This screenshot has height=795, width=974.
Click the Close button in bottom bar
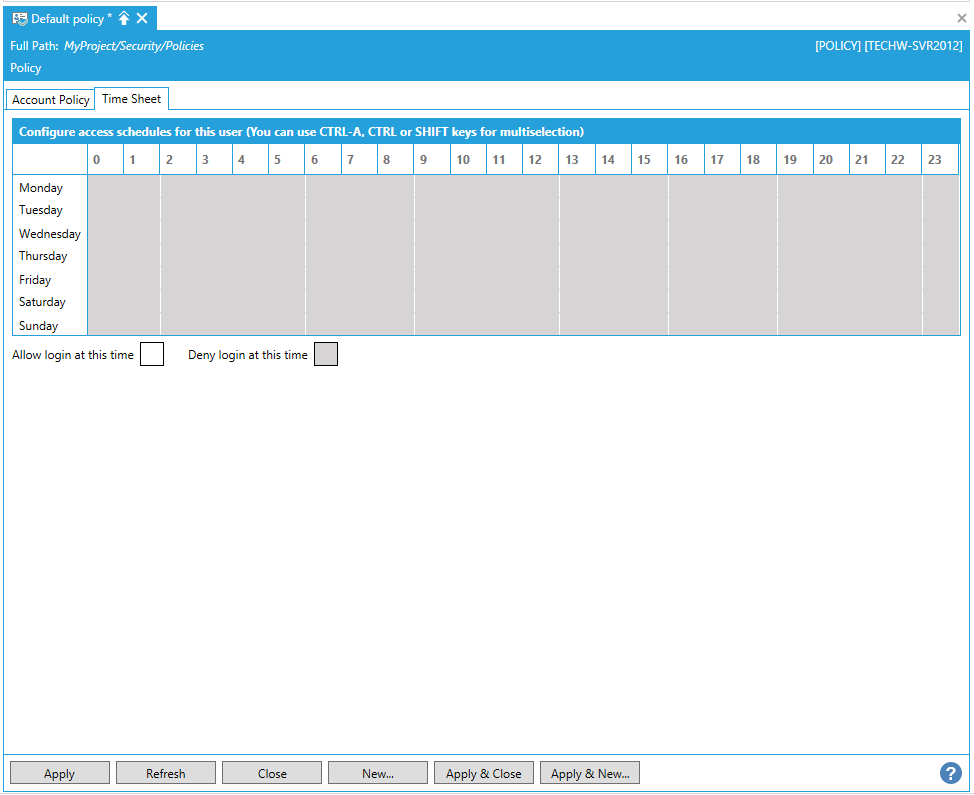[x=272, y=773]
